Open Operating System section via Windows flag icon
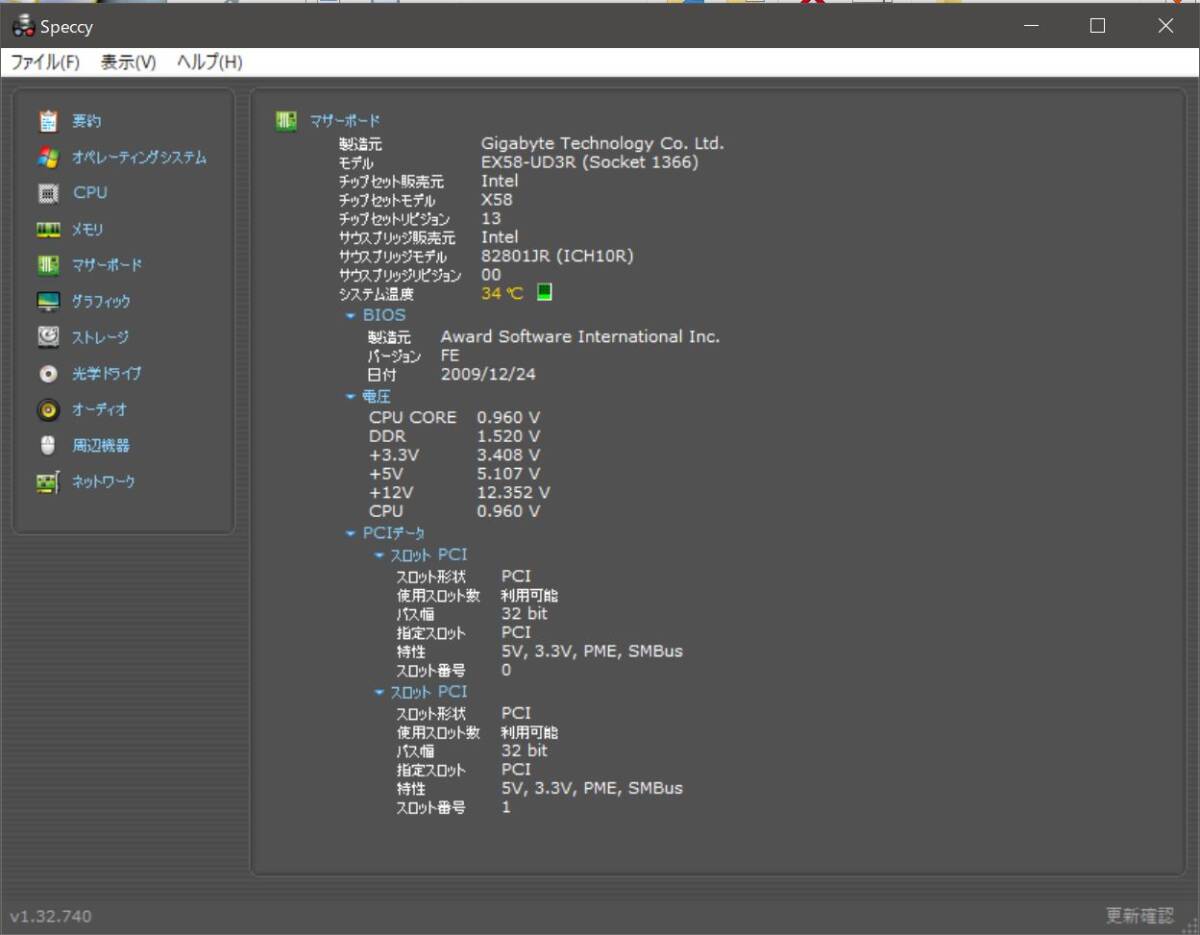The width and height of the screenshot is (1200, 935). tap(48, 157)
